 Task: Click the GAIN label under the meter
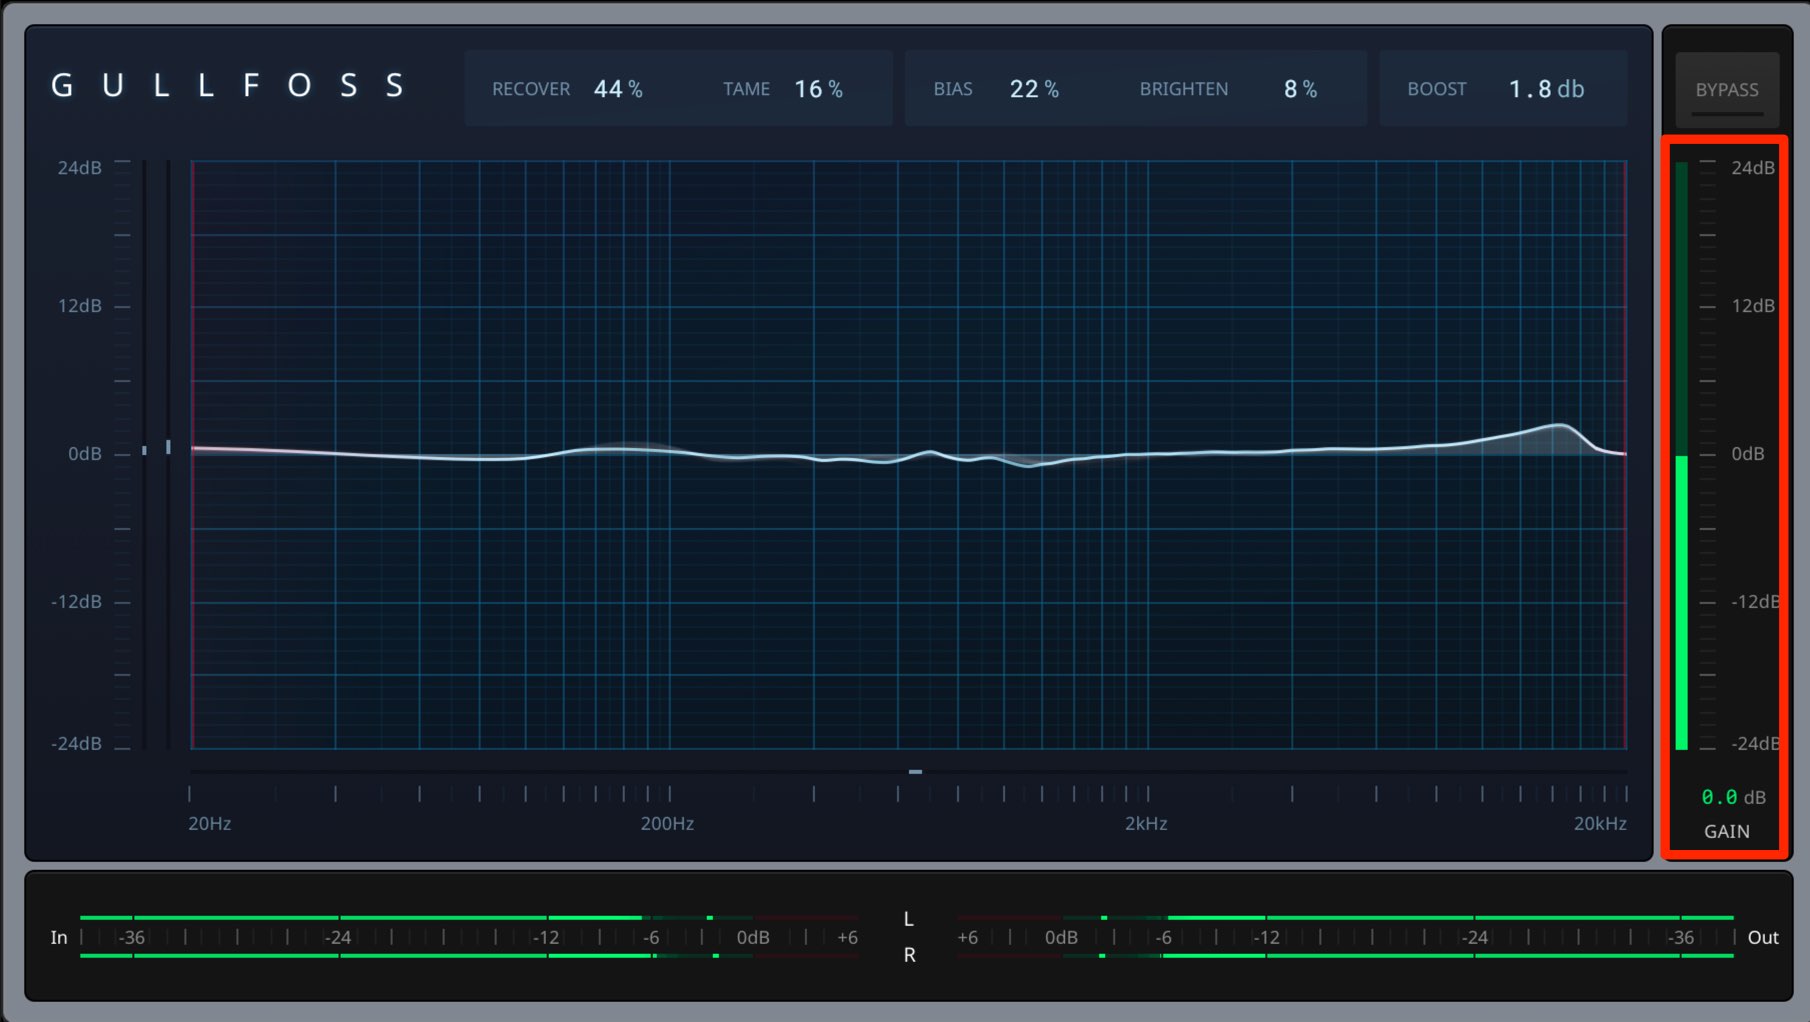pyautogui.click(x=1727, y=831)
